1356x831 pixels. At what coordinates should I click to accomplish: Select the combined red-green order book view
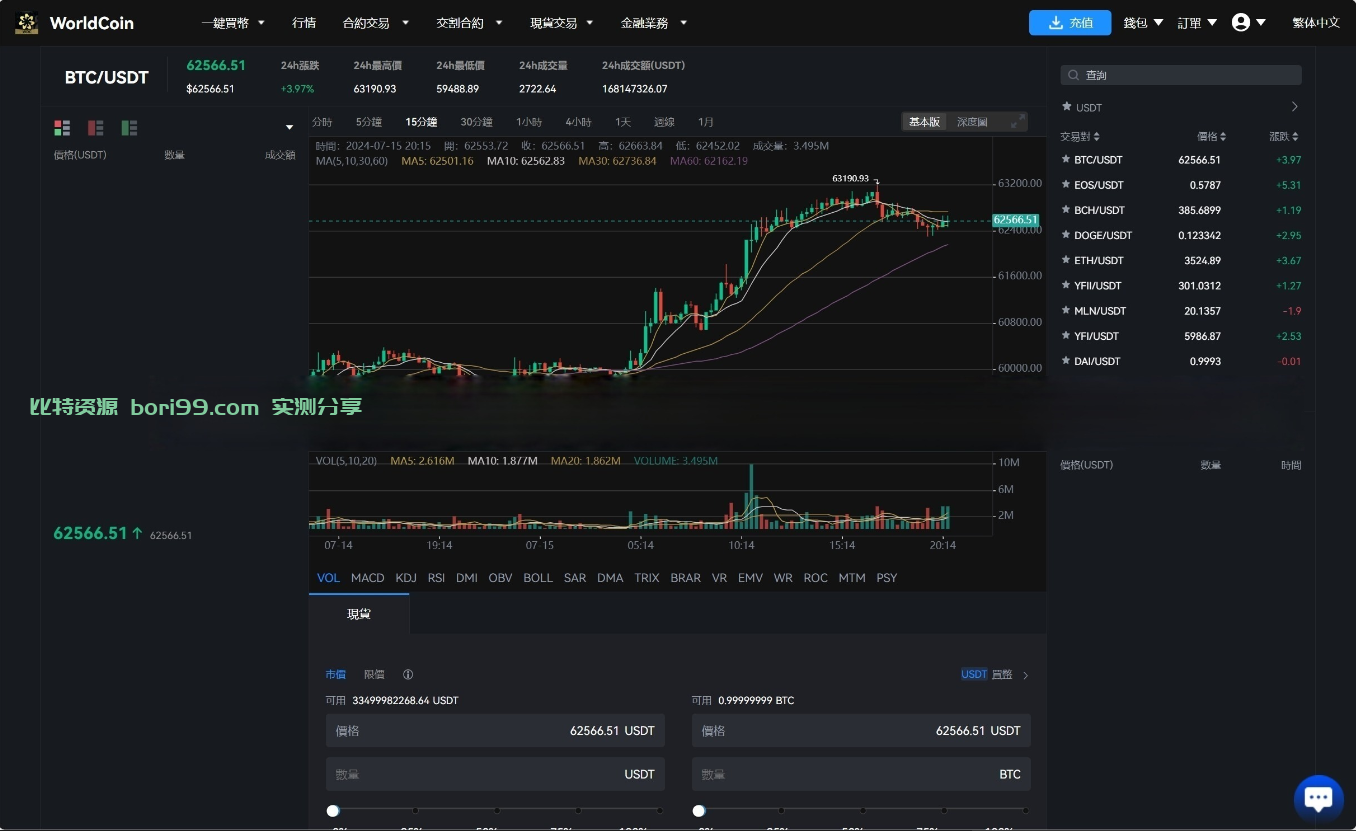pyautogui.click(x=62, y=127)
